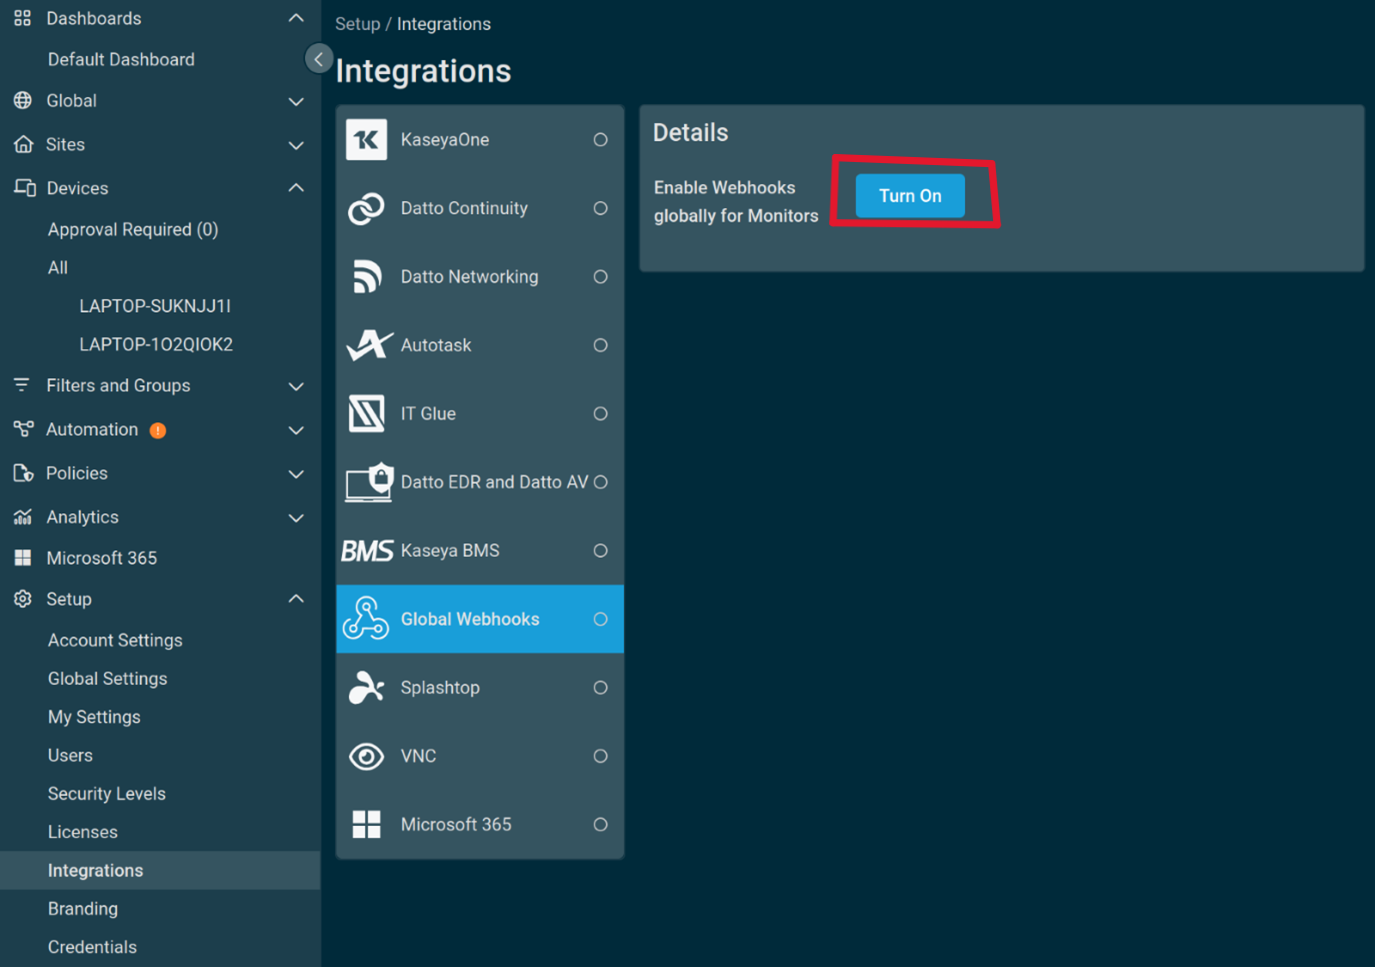Click the Sites house icon
Screen dimensions: 1375x967
pyautogui.click(x=23, y=144)
